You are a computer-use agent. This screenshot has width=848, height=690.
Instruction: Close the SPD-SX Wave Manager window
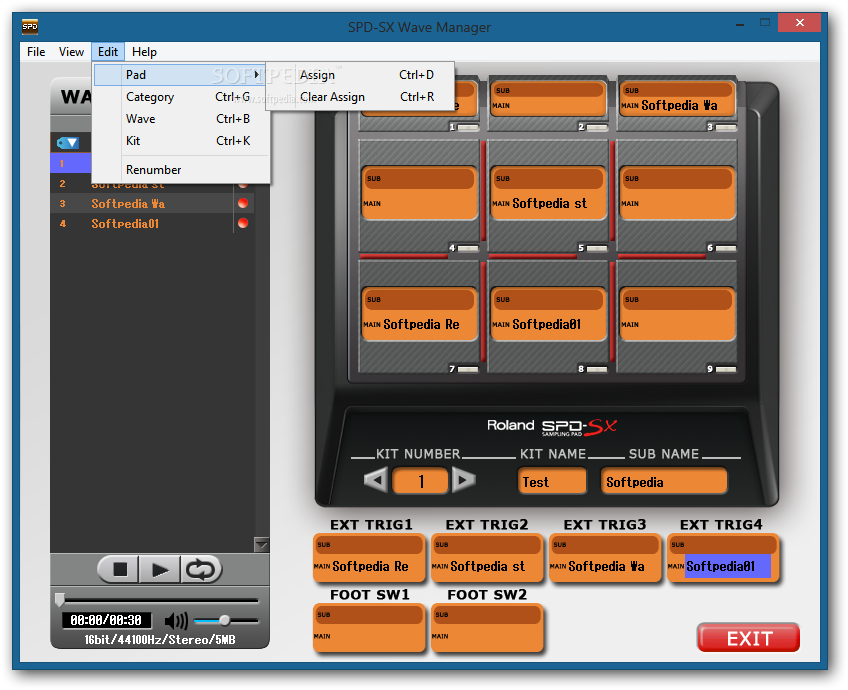point(799,23)
